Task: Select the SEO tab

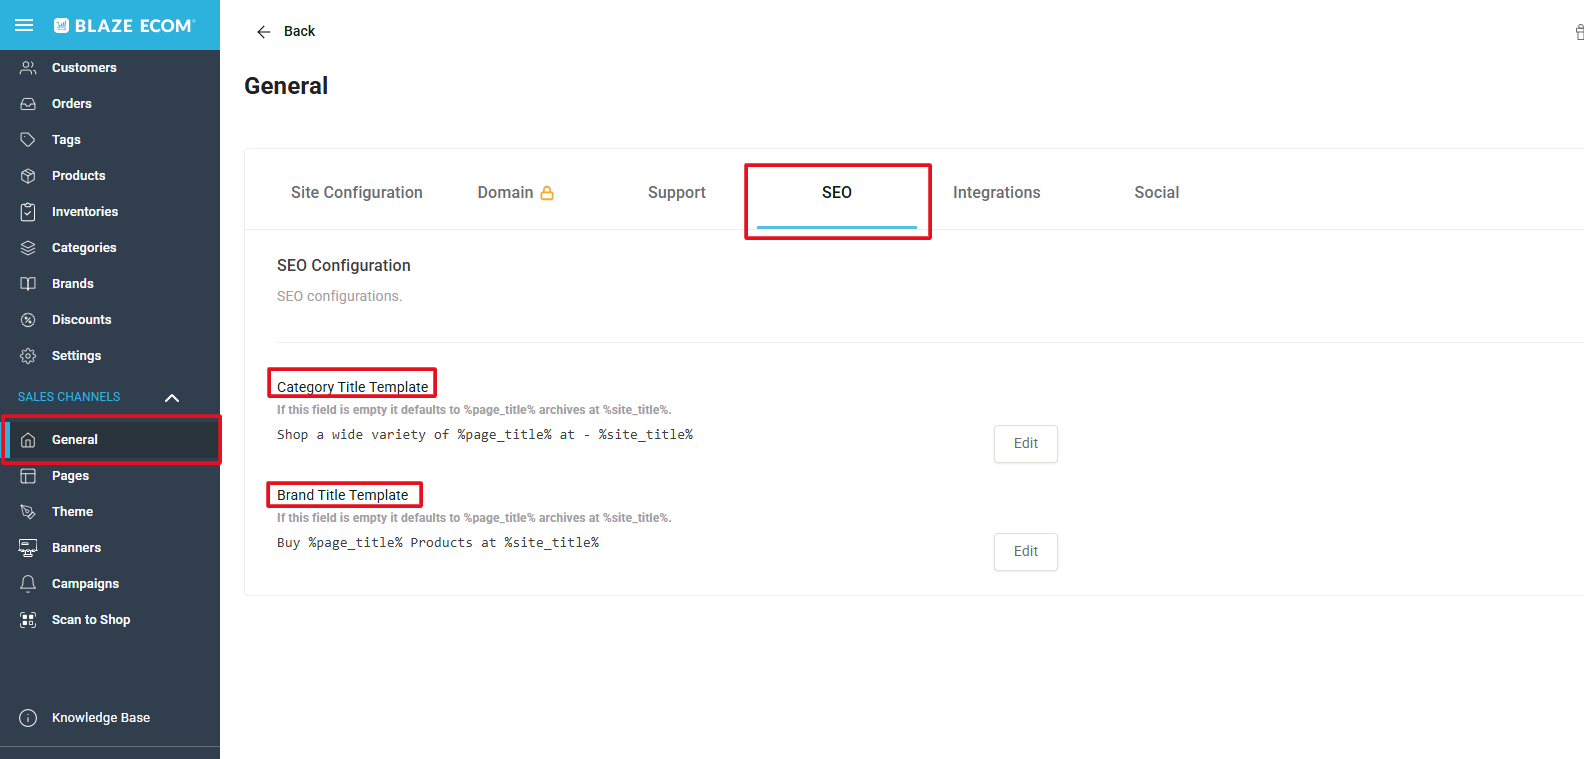Action: click(x=837, y=193)
